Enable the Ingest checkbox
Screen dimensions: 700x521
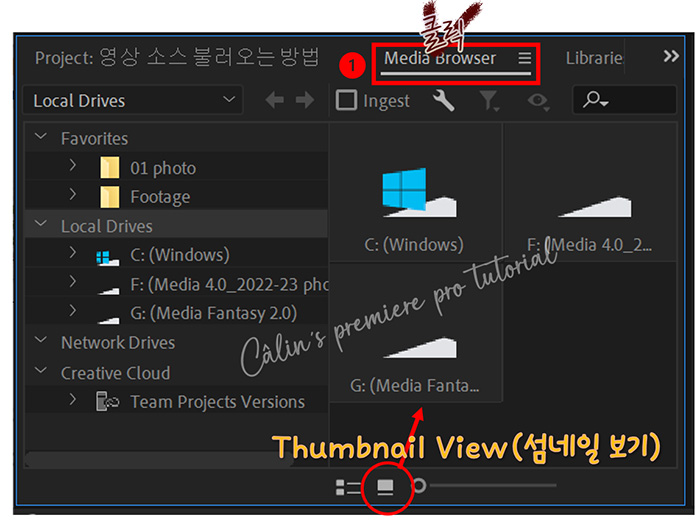346,100
